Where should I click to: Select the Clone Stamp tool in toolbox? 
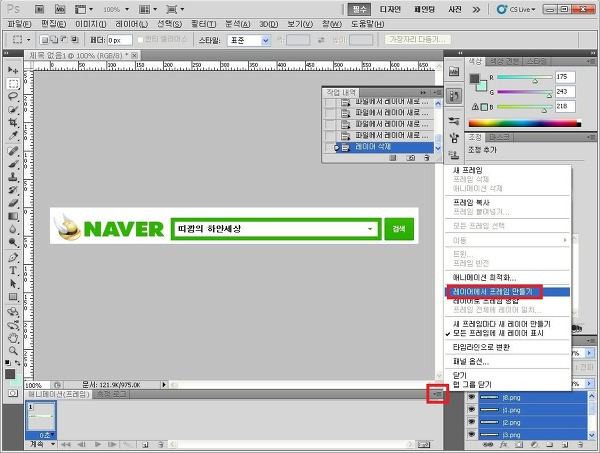13,177
